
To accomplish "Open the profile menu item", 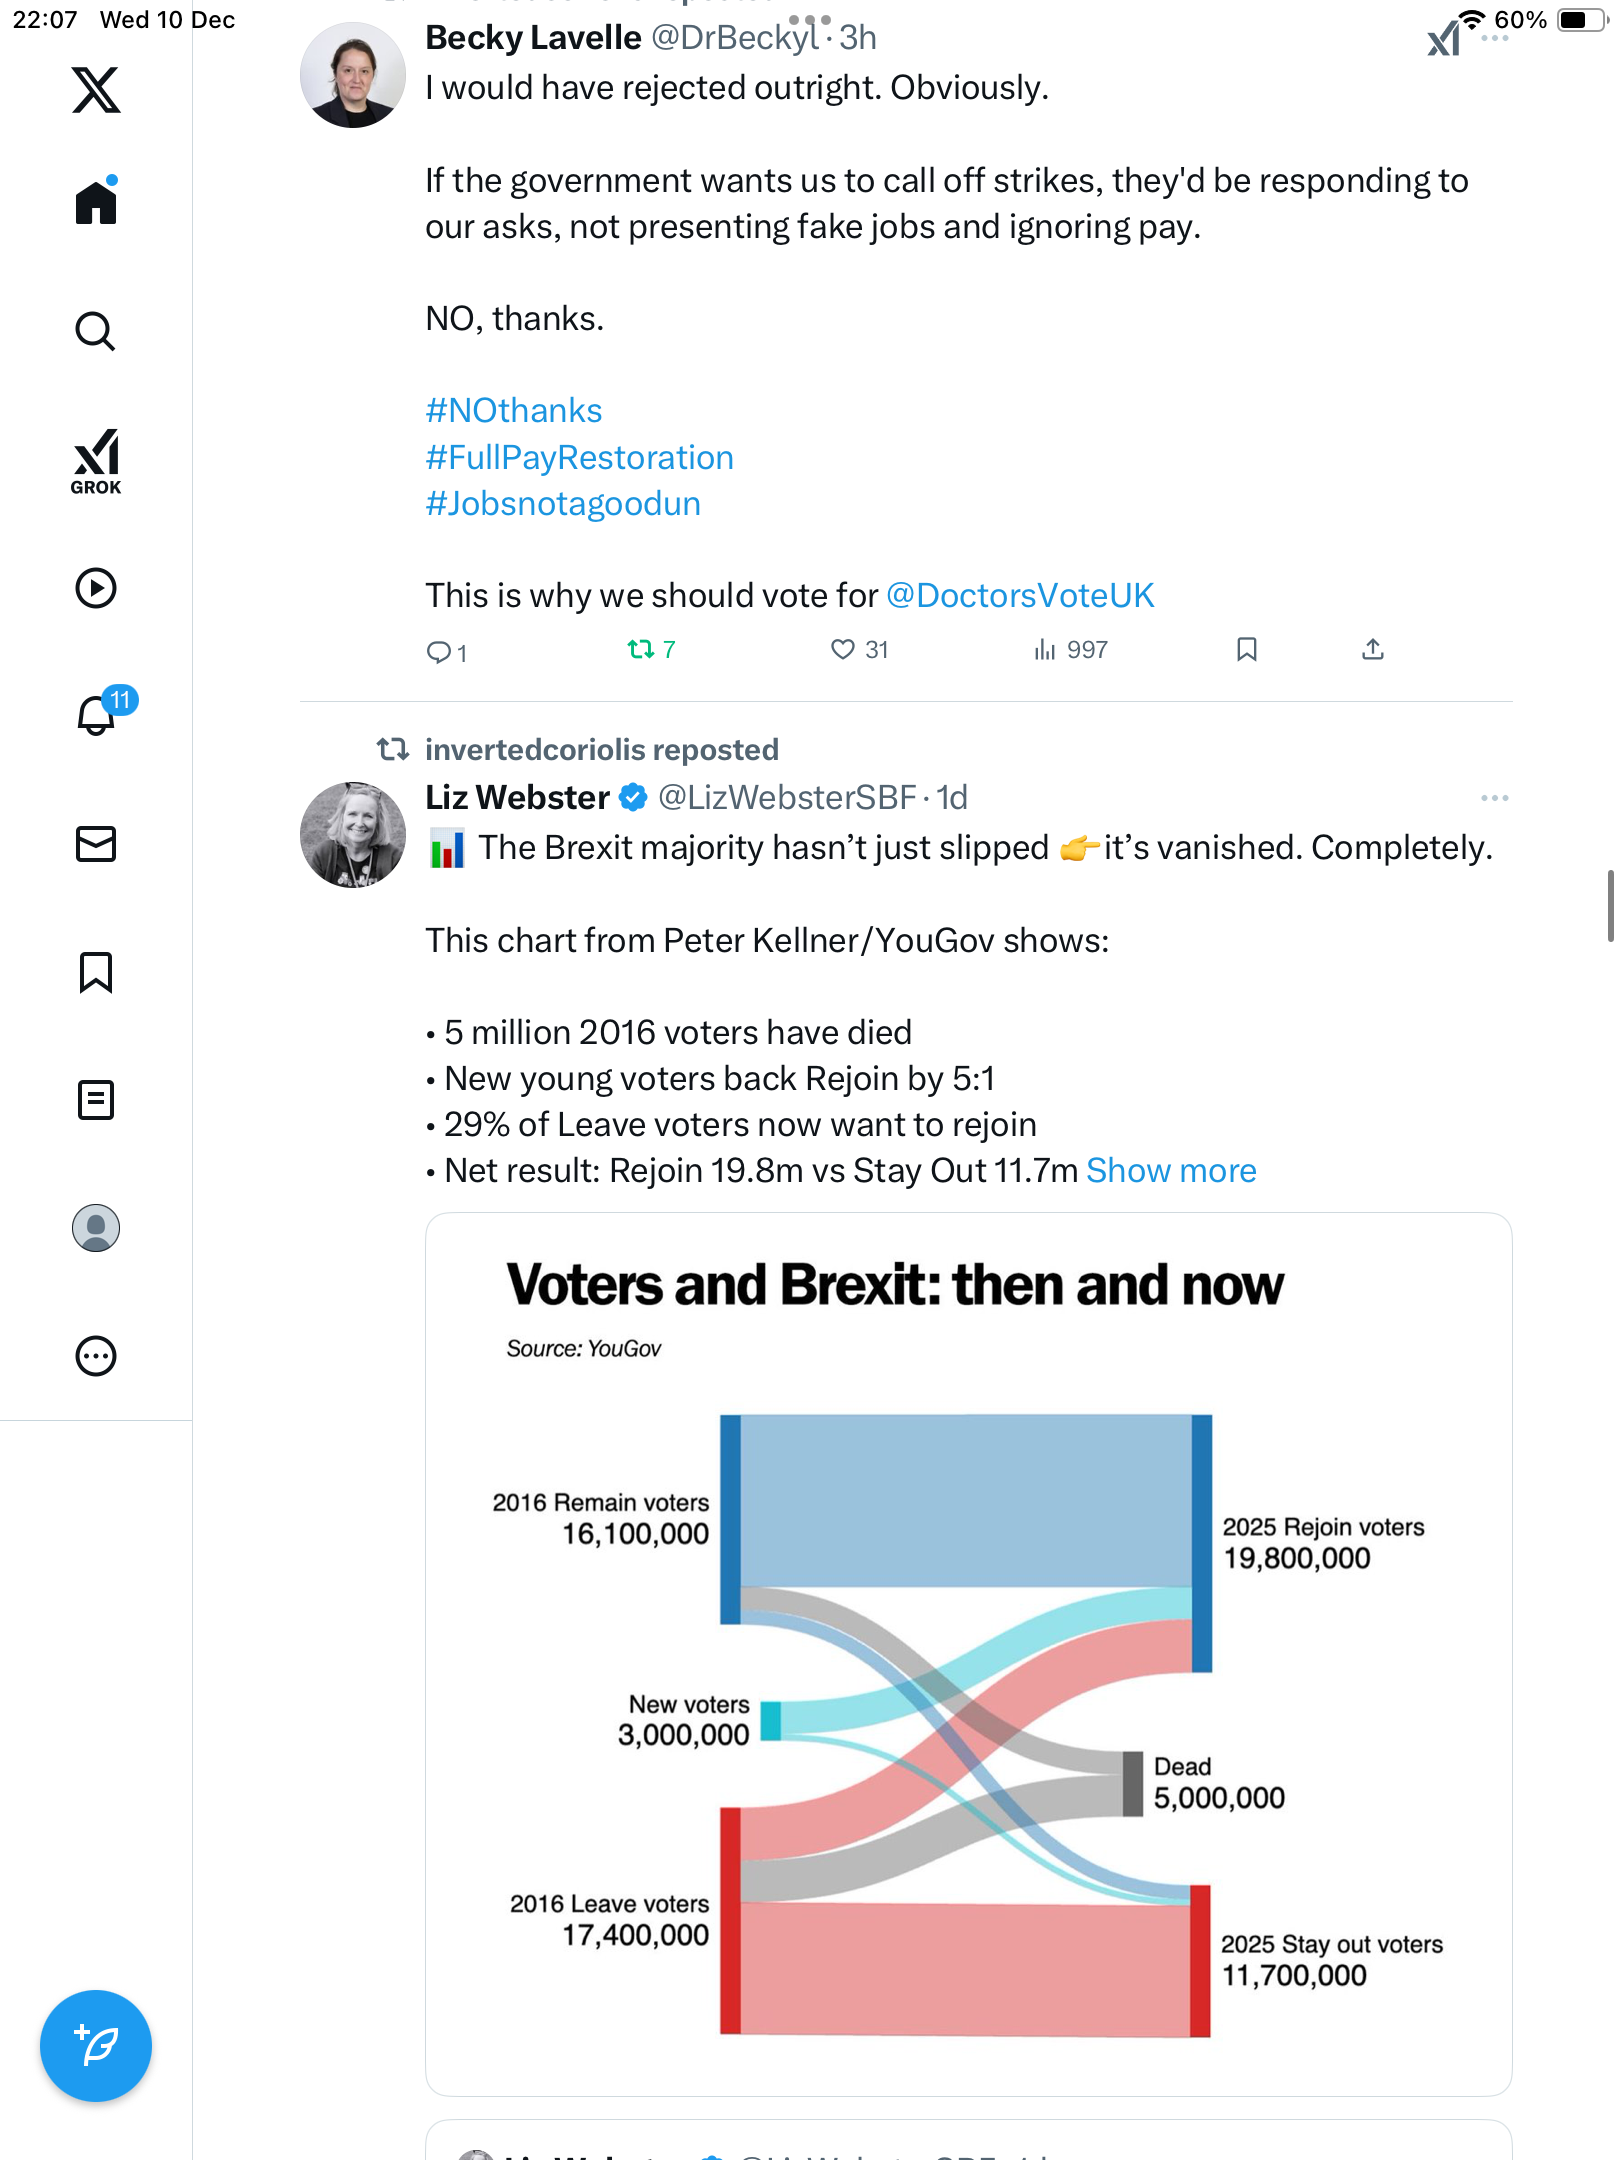I will [x=96, y=1228].
